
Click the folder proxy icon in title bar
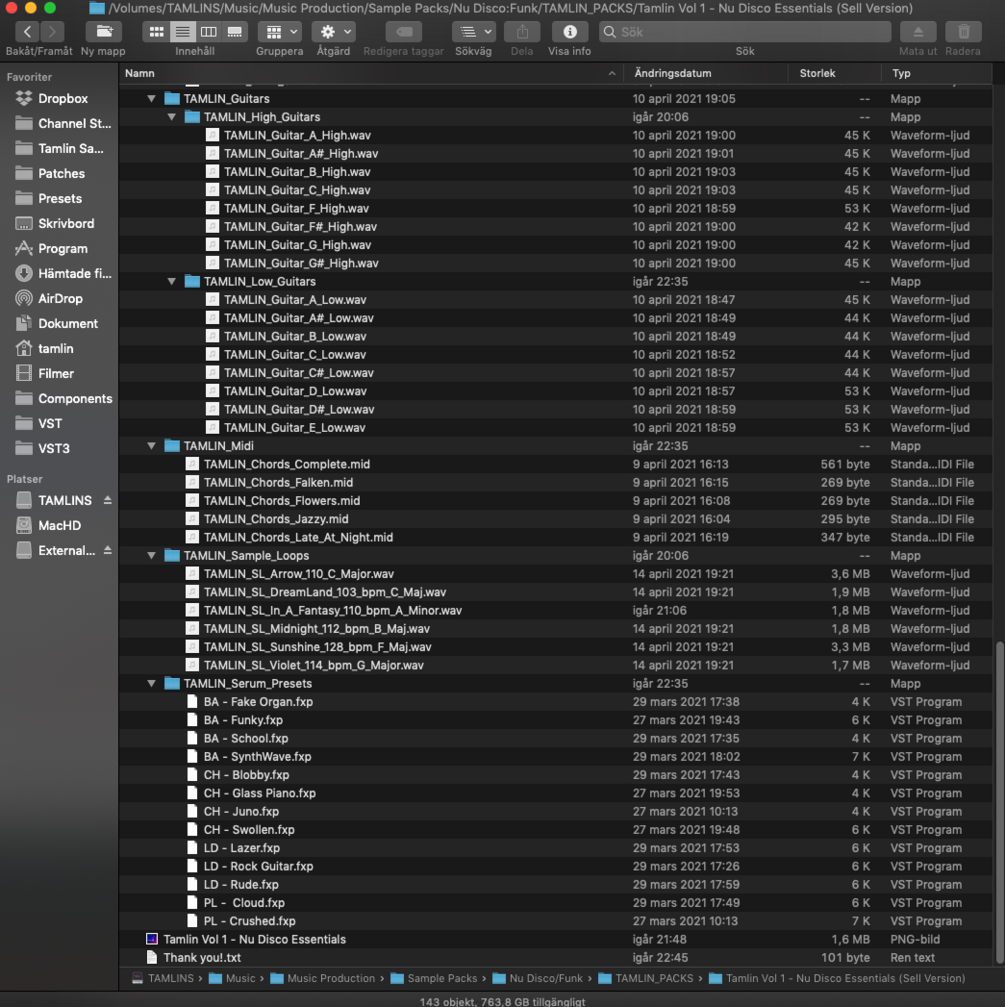tap(97, 8)
